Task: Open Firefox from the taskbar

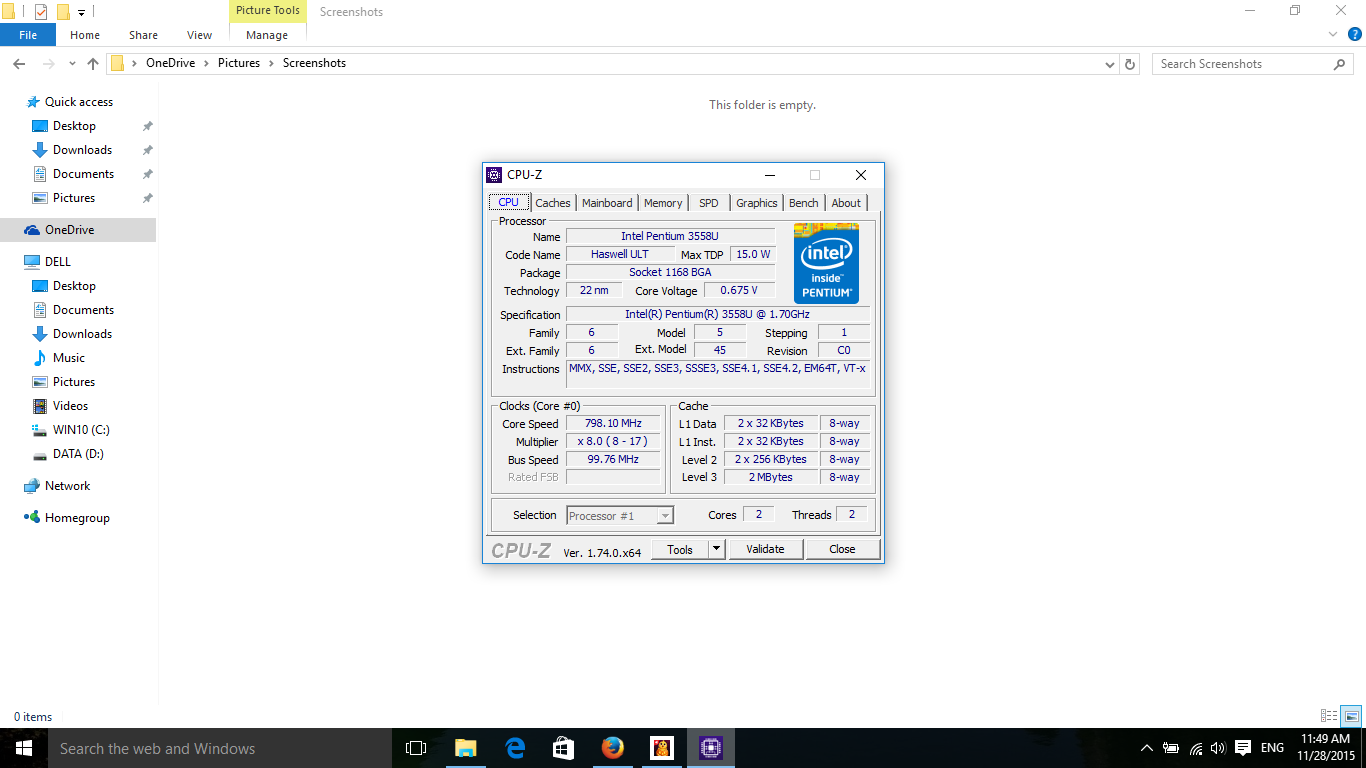Action: coord(613,748)
